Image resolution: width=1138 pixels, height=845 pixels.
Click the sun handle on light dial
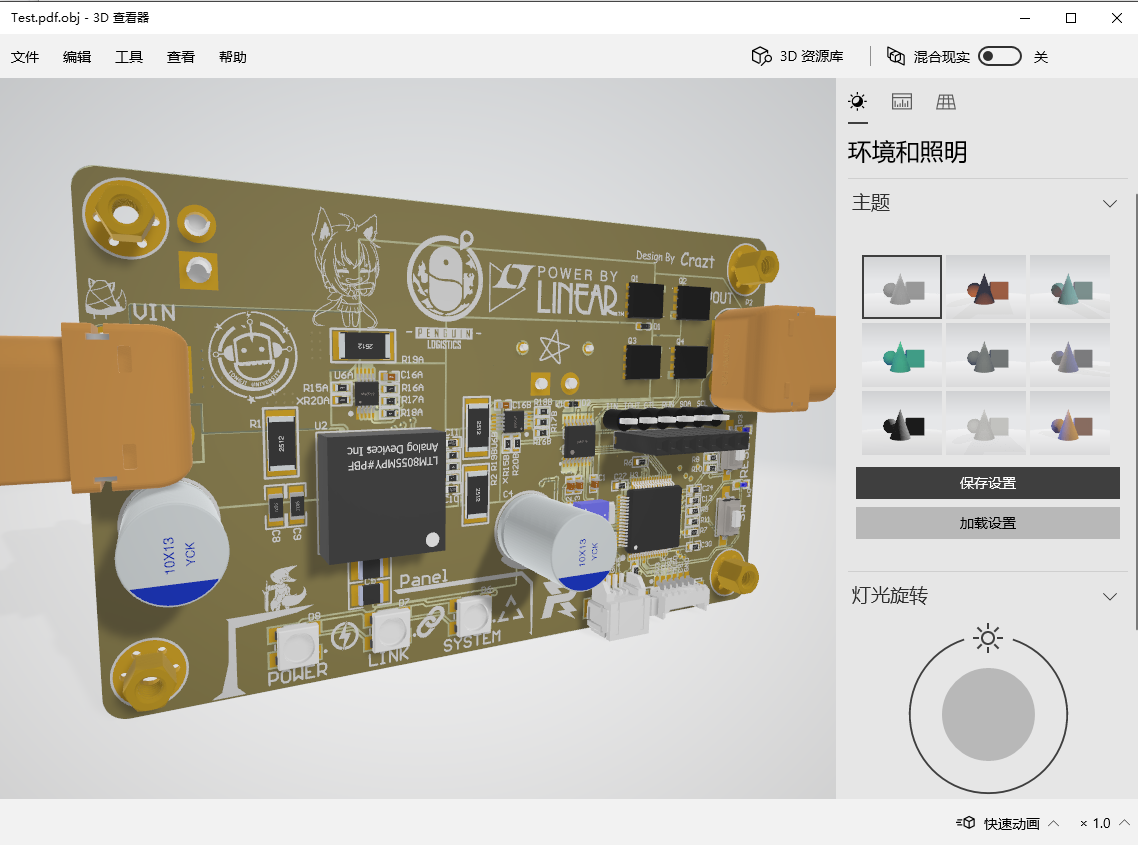click(x=988, y=639)
